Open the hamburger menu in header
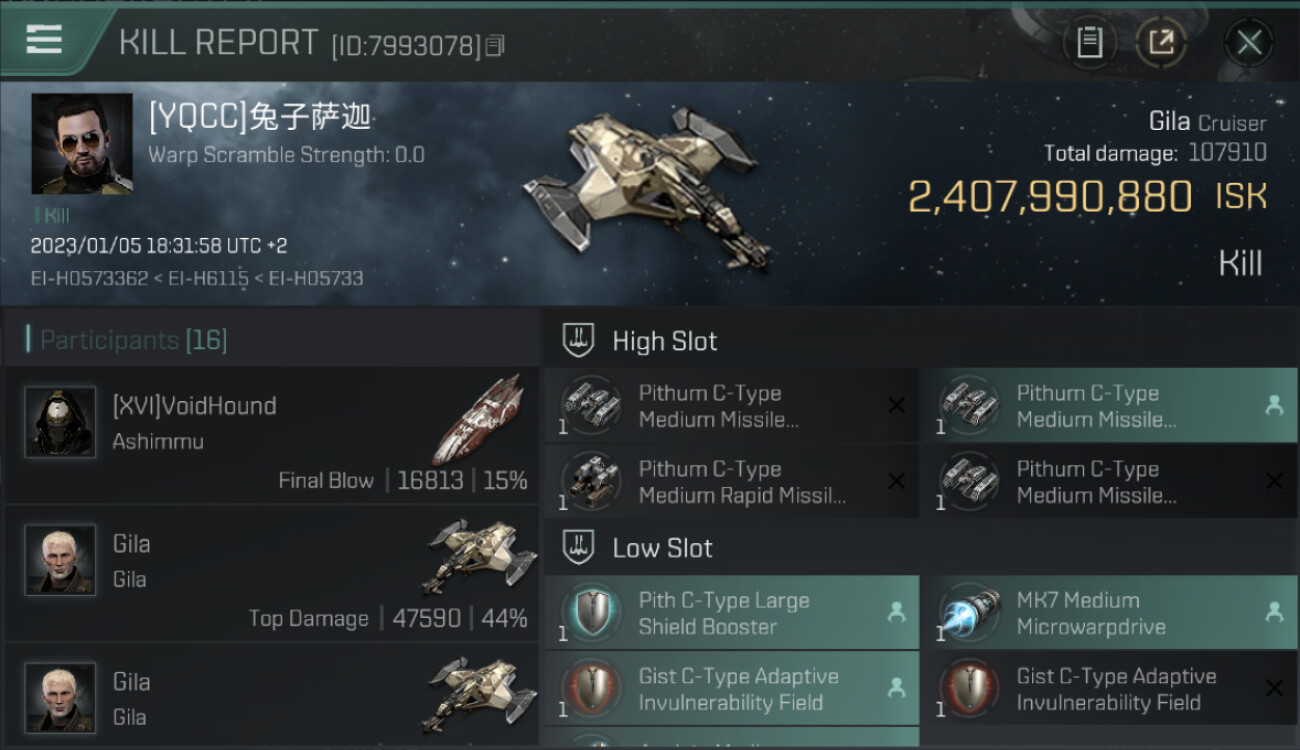Screen dimensions: 1300x750 pyautogui.click(x=44, y=40)
